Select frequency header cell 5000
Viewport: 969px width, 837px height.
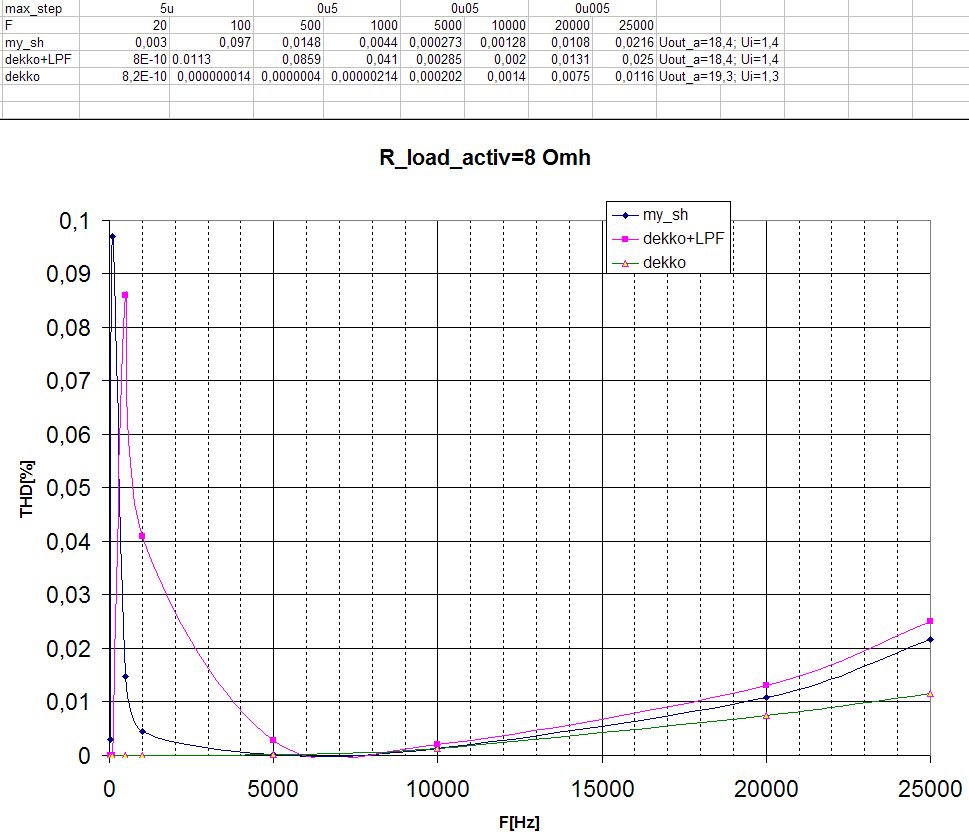(x=433, y=25)
